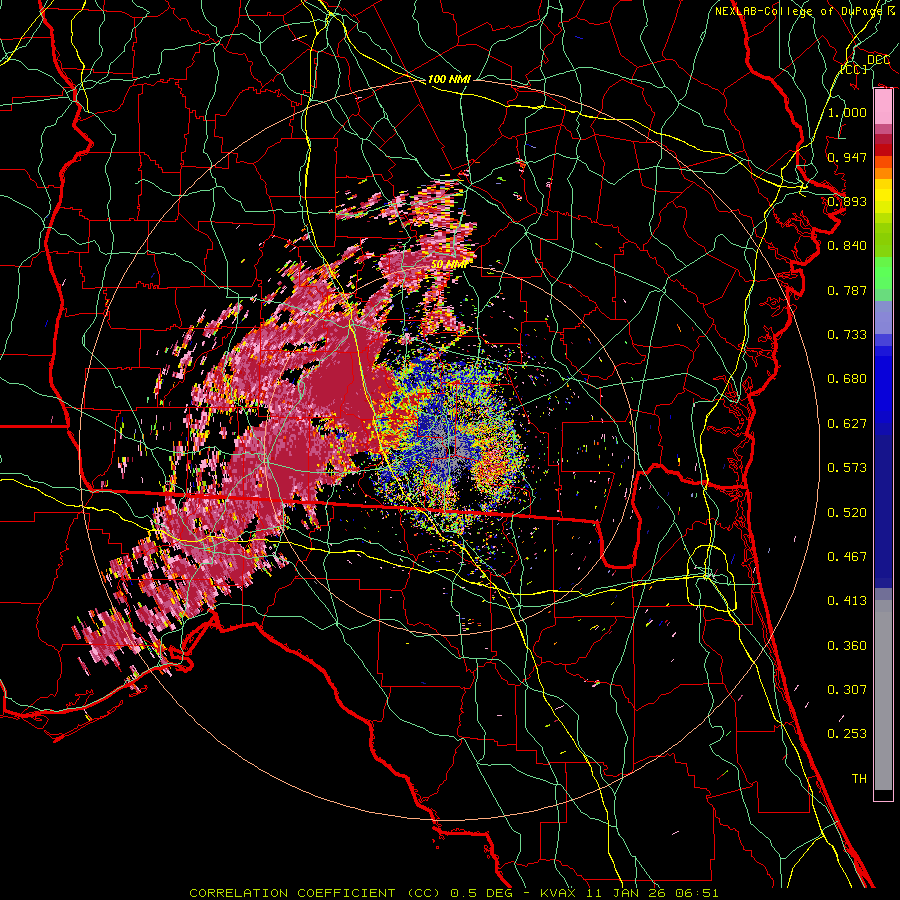This screenshot has width=900, height=900.
Task: Click the 0.680 legend value
Action: coord(847,379)
